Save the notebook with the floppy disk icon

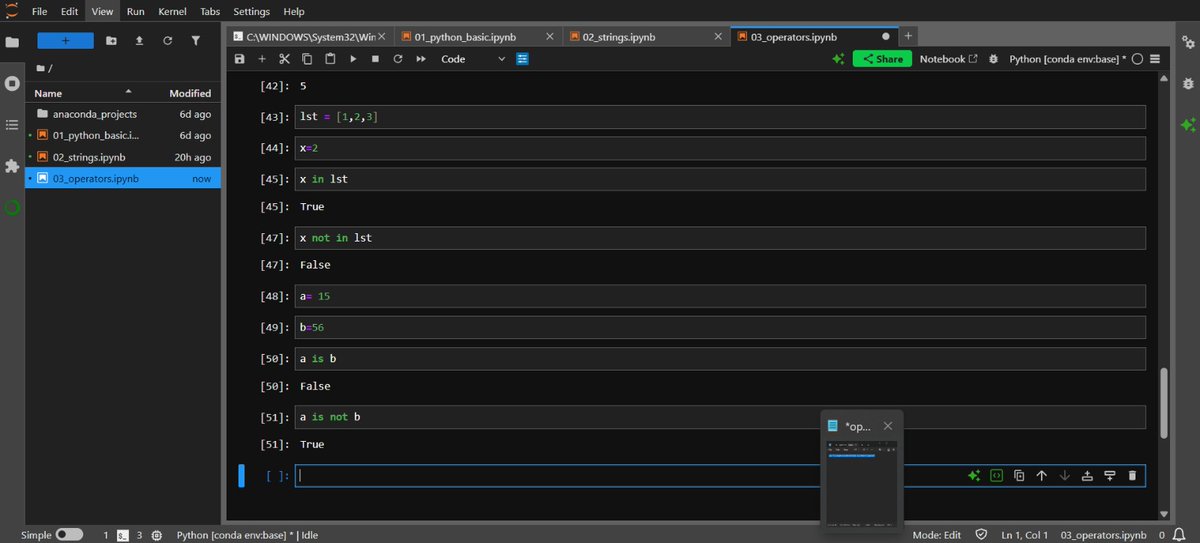[239, 59]
